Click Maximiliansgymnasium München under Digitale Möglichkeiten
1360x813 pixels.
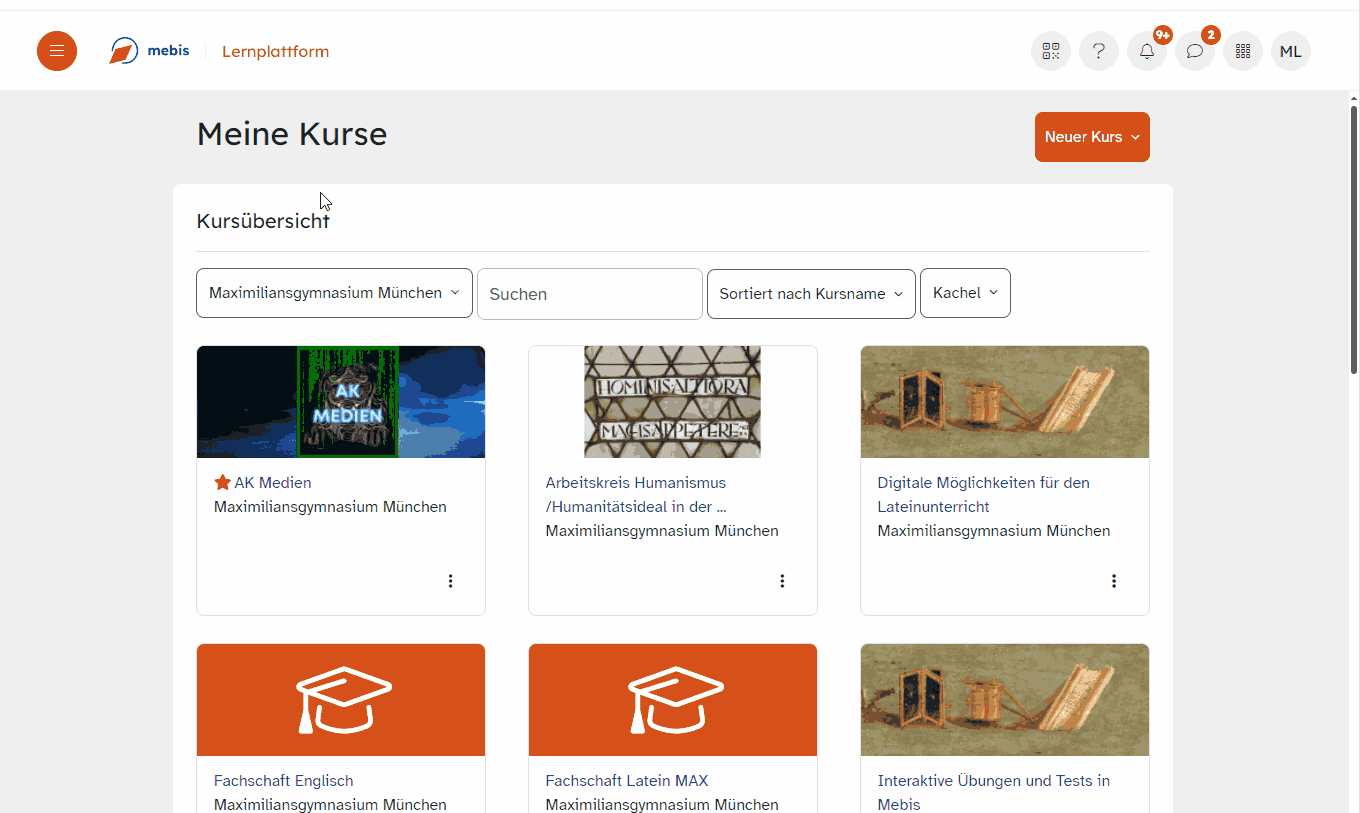click(x=994, y=530)
